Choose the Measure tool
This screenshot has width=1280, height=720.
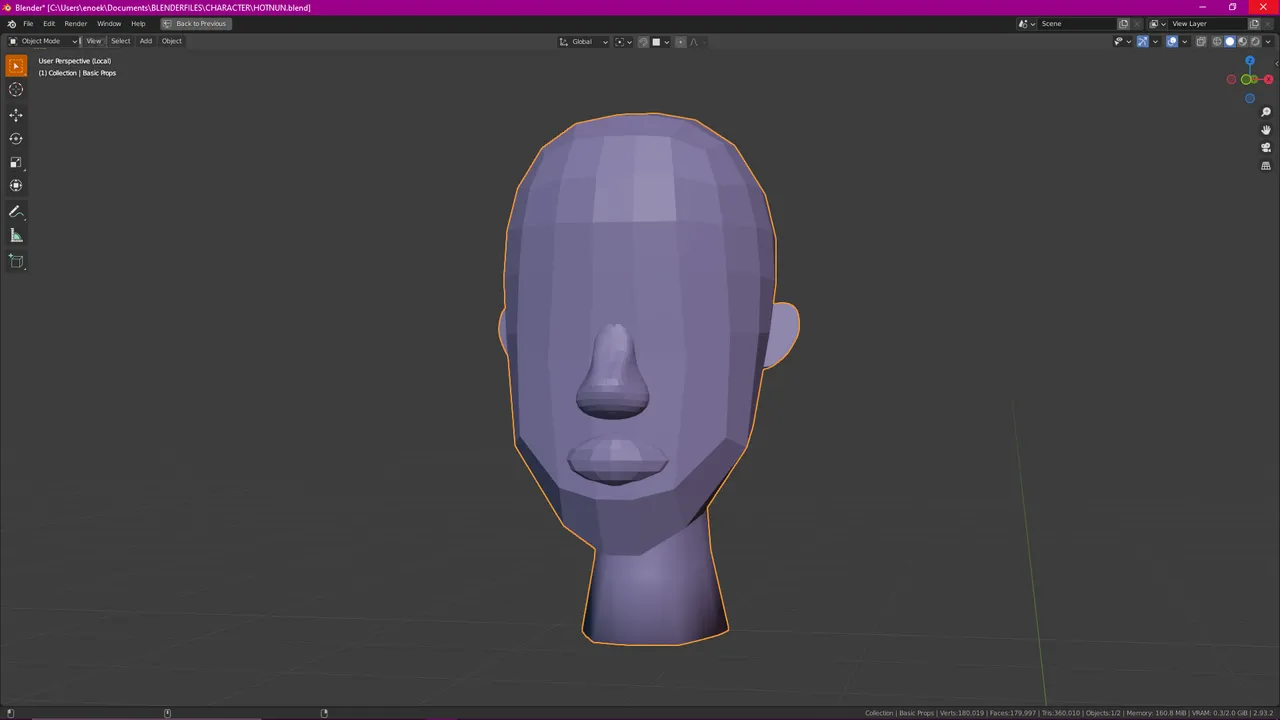click(x=16, y=236)
